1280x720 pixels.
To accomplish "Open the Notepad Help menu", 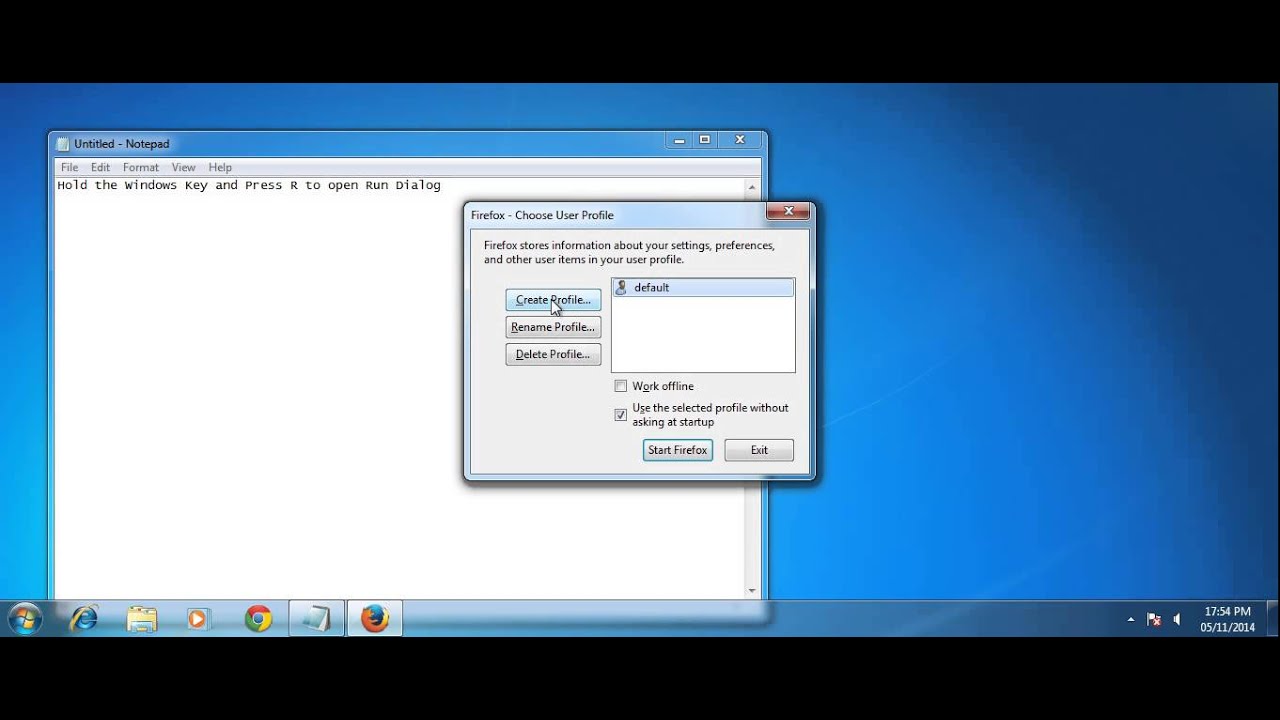I will click(x=220, y=167).
